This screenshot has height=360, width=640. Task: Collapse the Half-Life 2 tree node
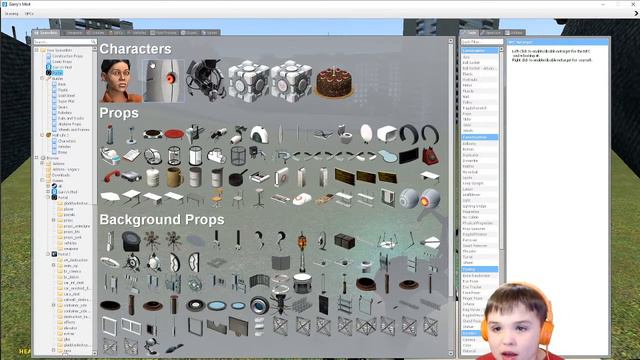click(42, 135)
